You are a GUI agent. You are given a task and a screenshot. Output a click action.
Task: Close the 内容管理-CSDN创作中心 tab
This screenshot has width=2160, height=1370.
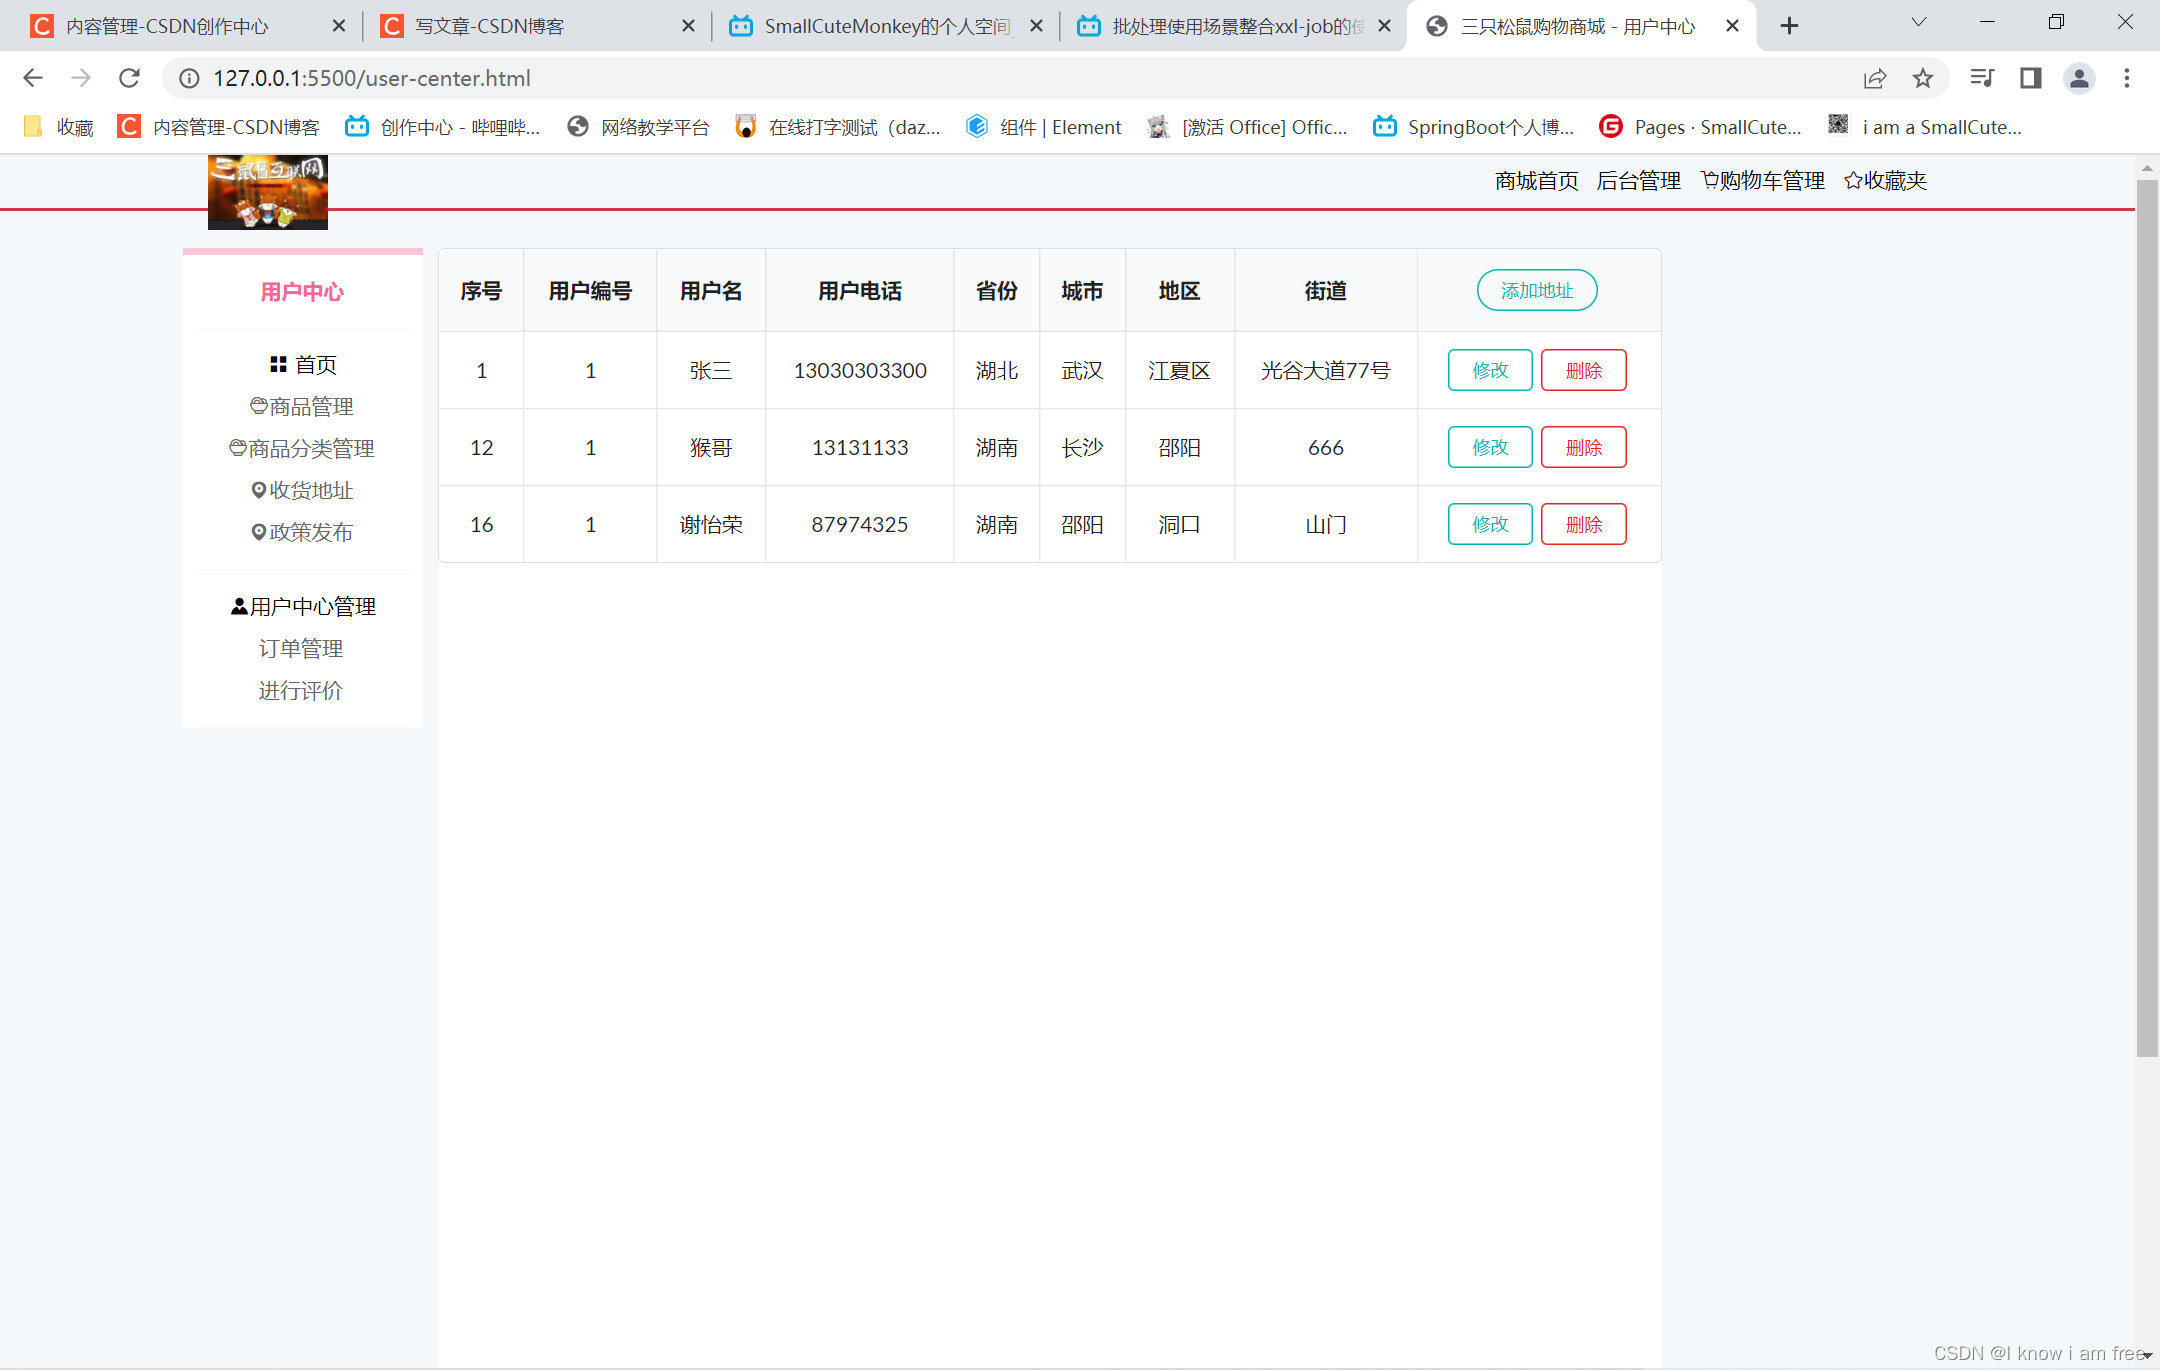coord(339,26)
